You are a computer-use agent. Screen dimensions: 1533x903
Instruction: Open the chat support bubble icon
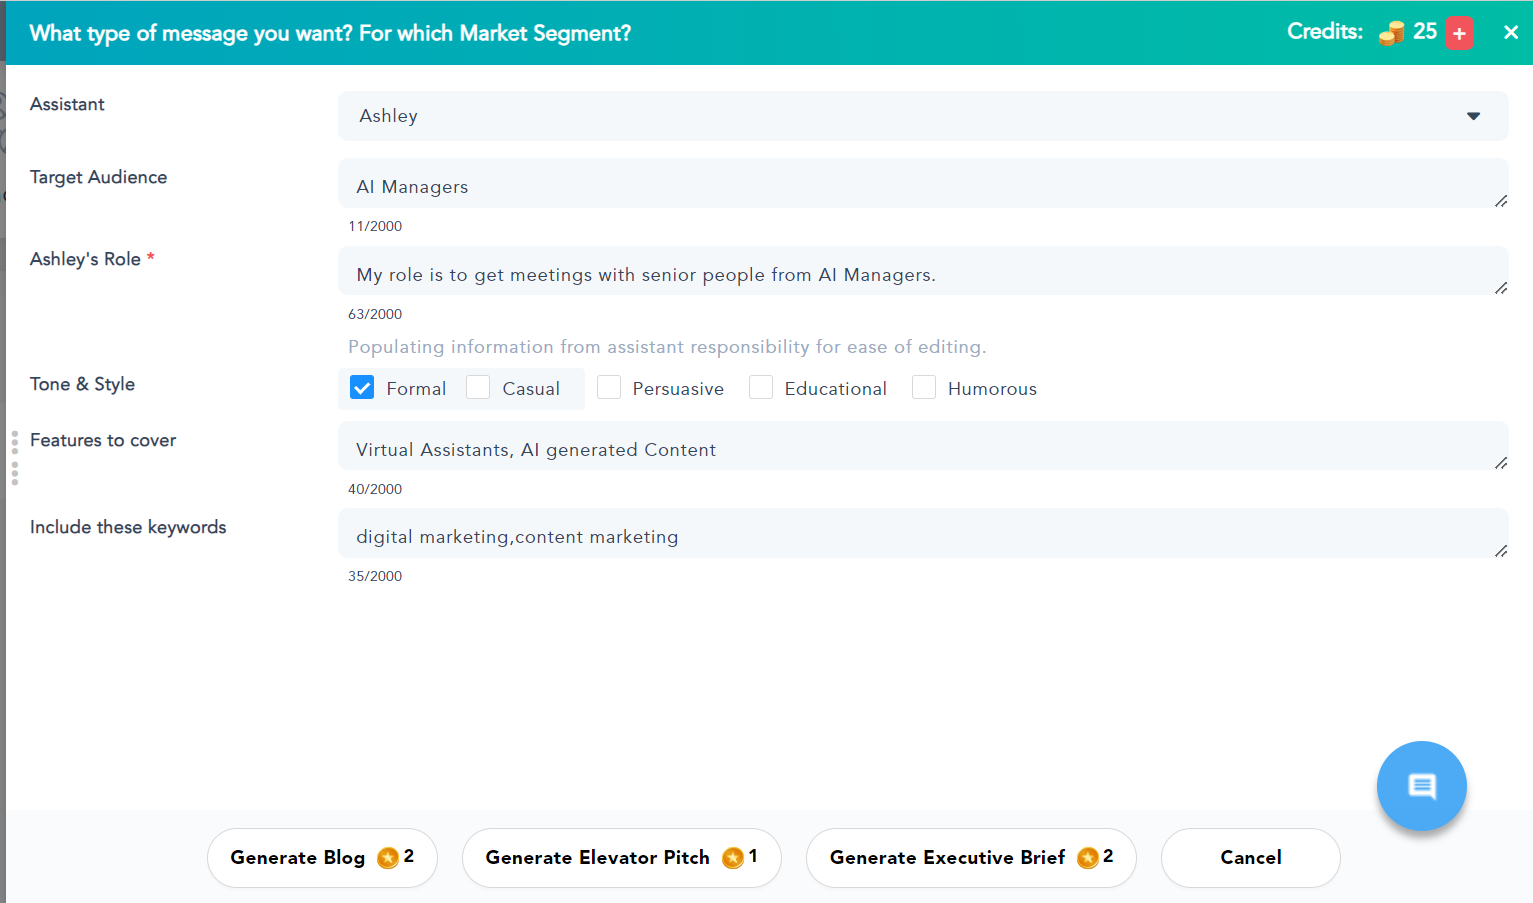1421,786
